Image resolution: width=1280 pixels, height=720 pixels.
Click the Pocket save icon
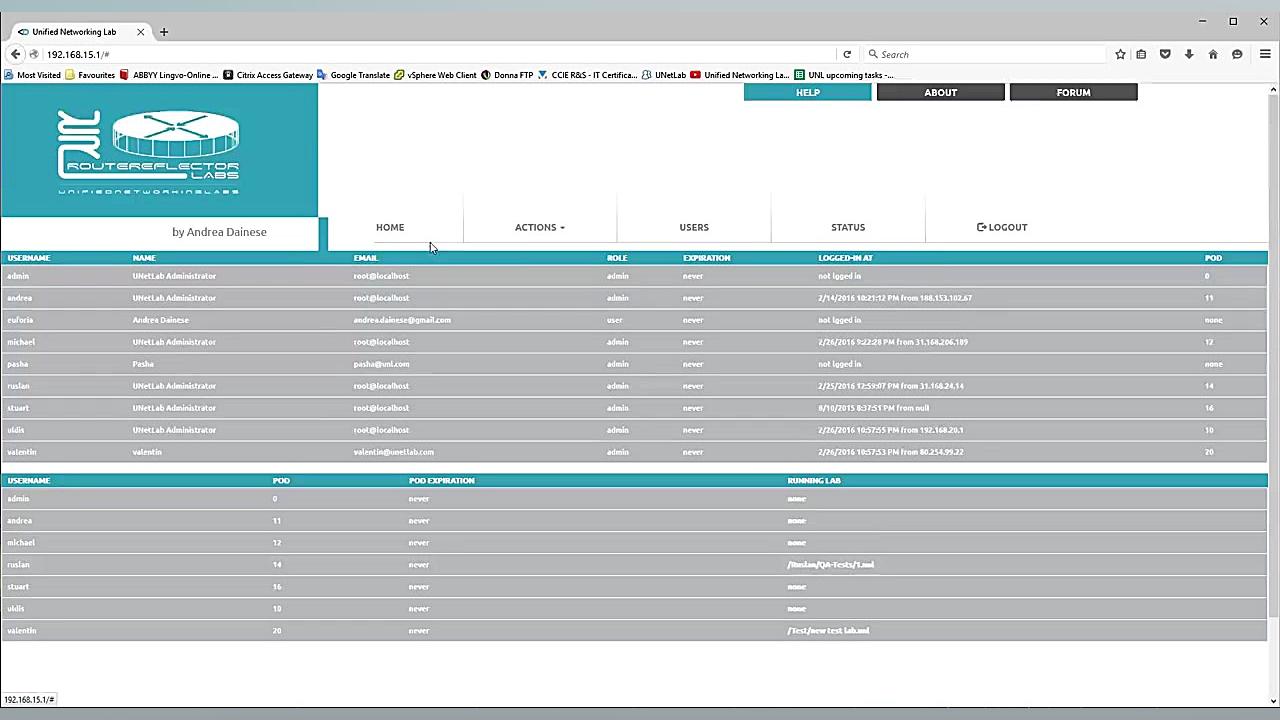coord(1165,54)
